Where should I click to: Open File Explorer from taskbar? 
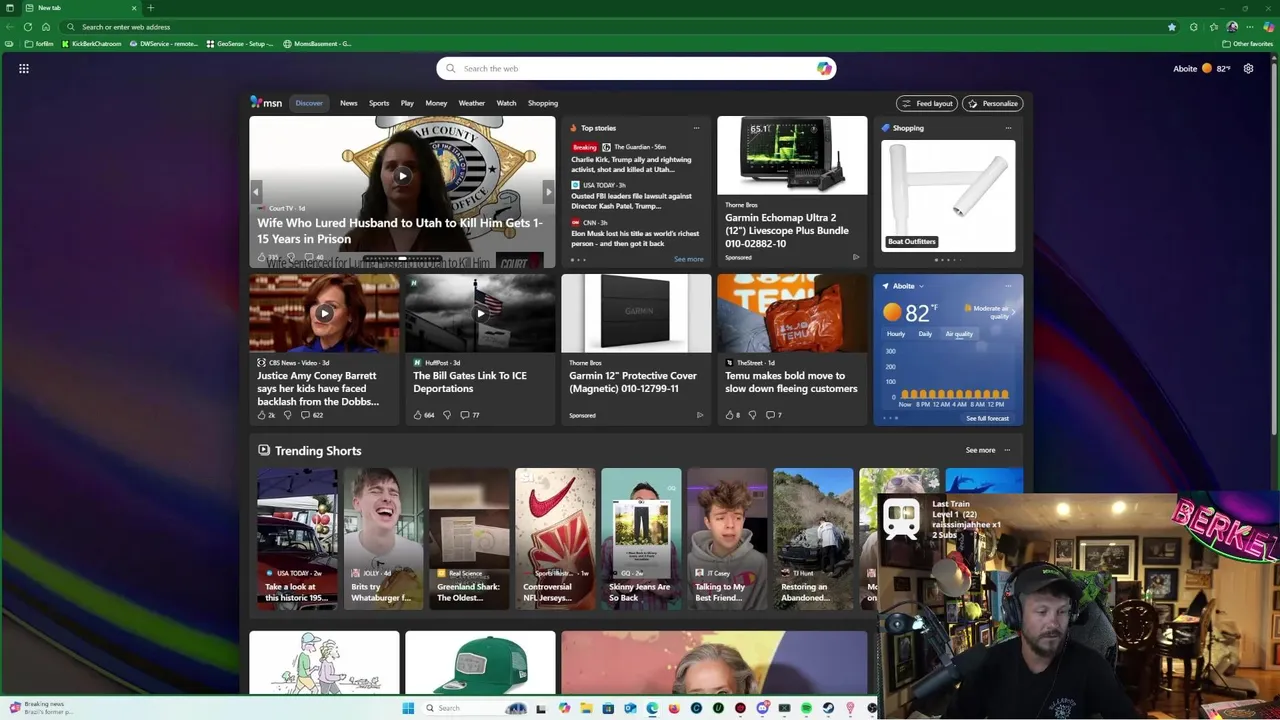(x=586, y=708)
